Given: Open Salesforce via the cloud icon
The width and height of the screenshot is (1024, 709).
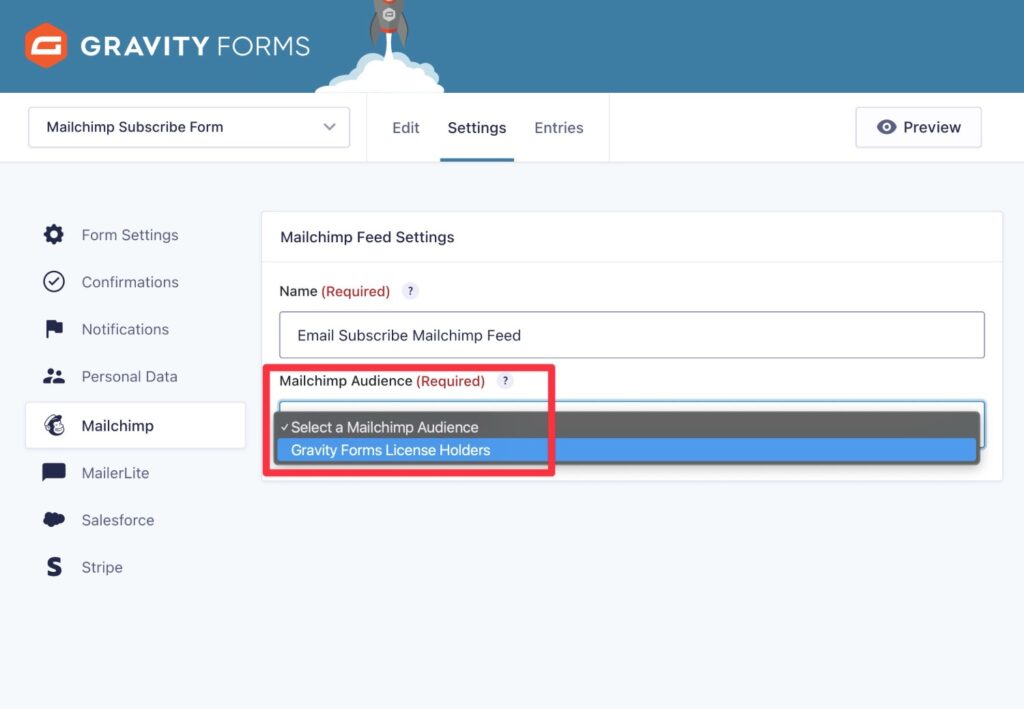Looking at the screenshot, I should (x=53, y=519).
